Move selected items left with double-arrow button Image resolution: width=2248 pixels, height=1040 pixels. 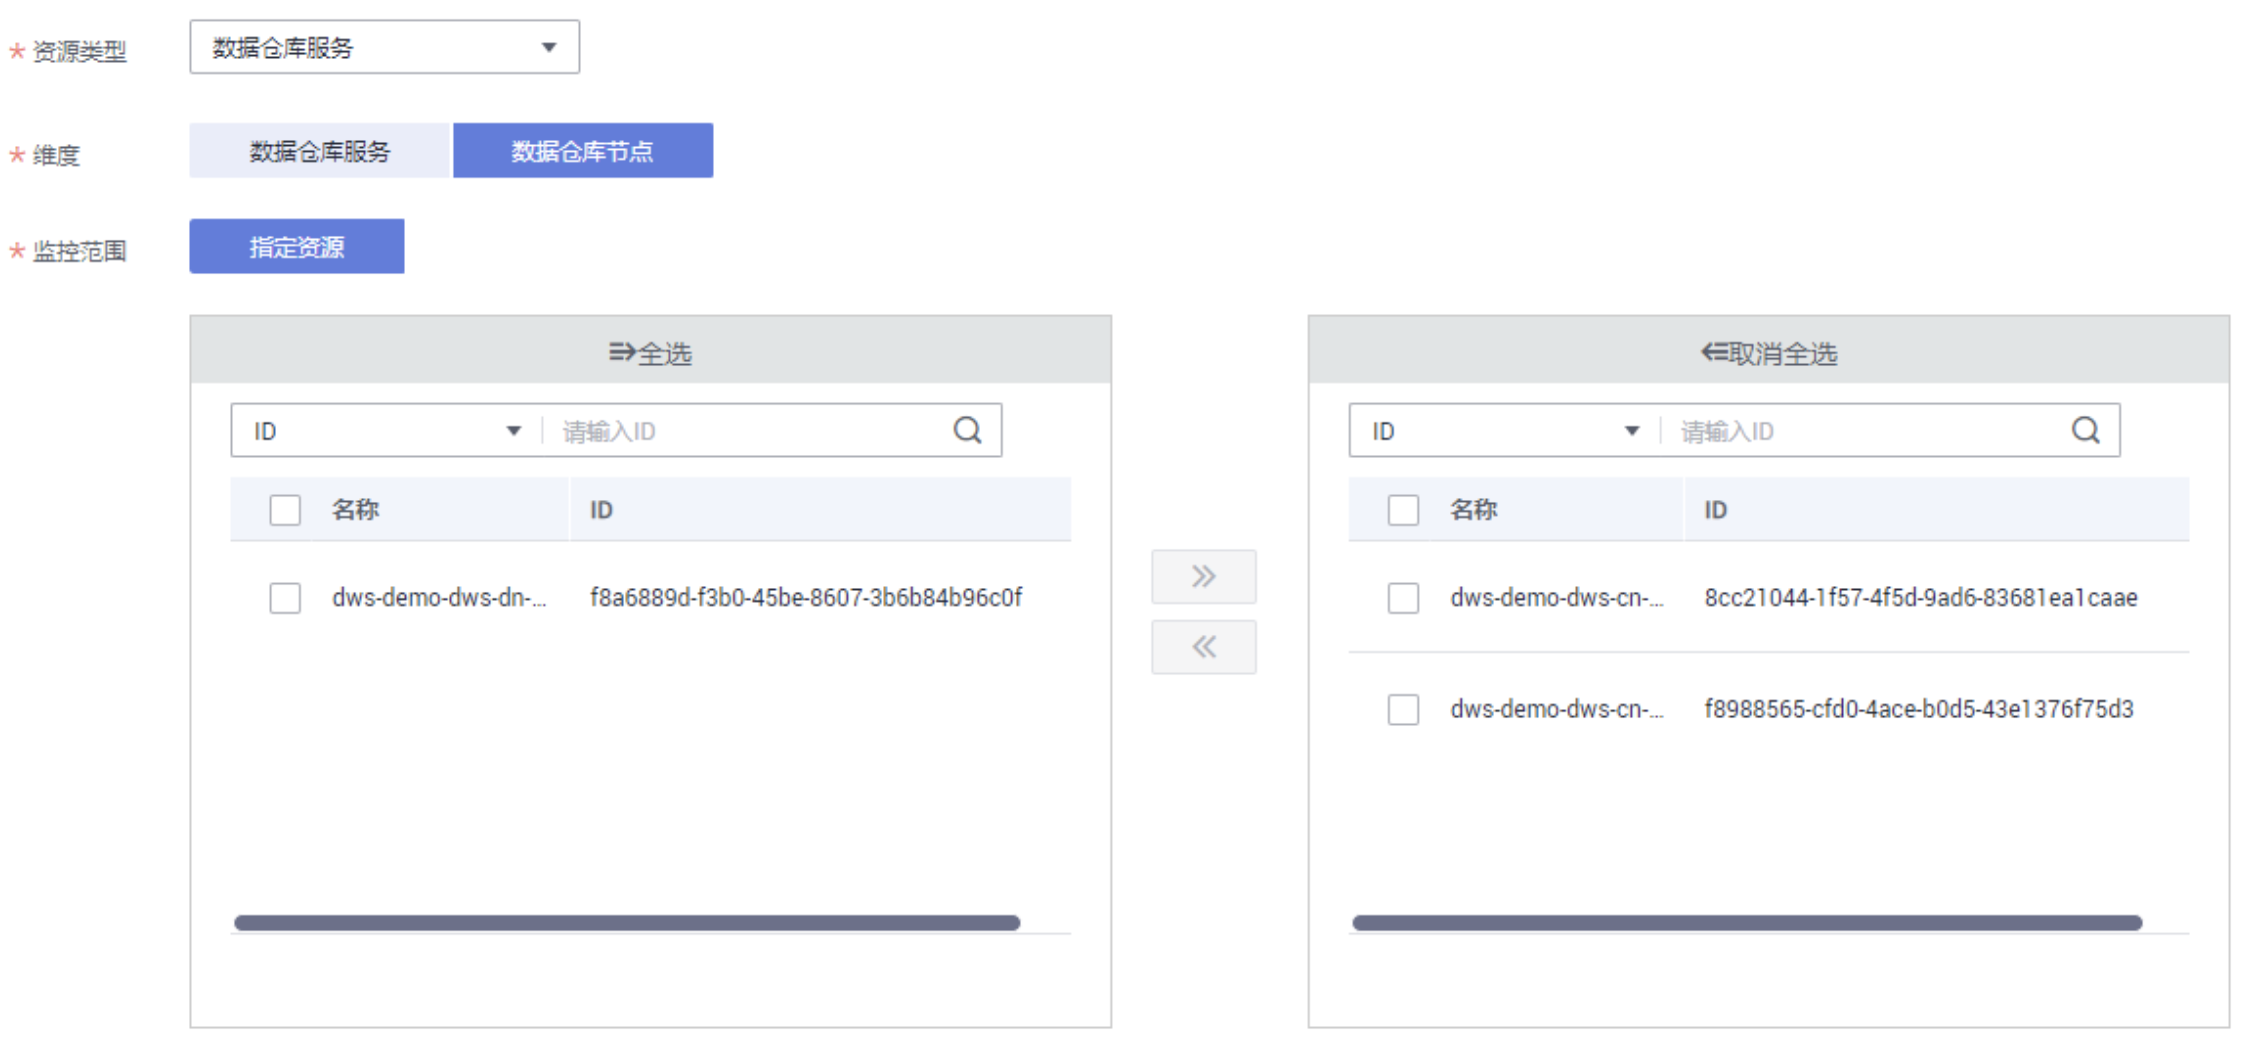pos(1203,647)
